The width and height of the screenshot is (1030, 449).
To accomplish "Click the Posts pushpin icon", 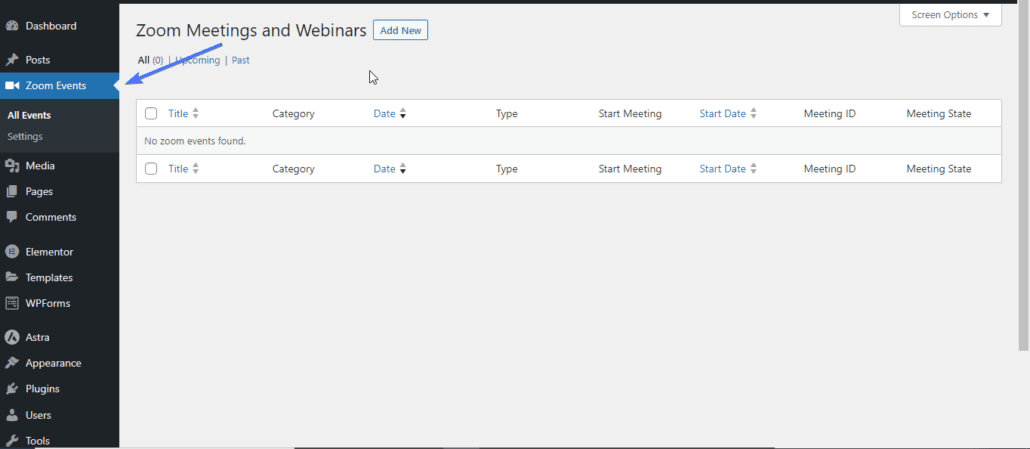I will pyautogui.click(x=11, y=60).
